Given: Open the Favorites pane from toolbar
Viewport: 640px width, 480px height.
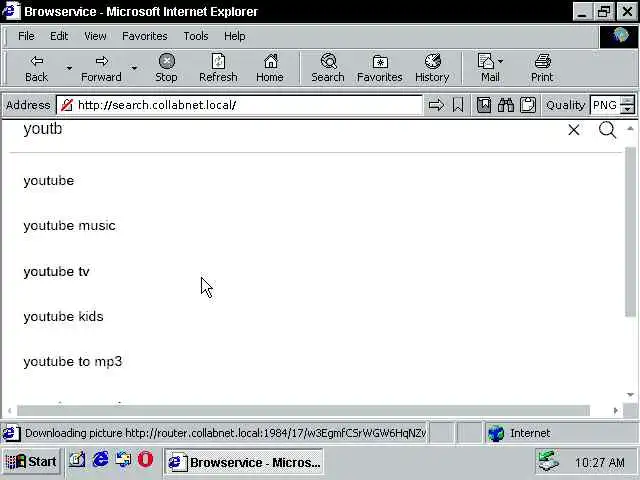Looking at the screenshot, I should click(380, 68).
